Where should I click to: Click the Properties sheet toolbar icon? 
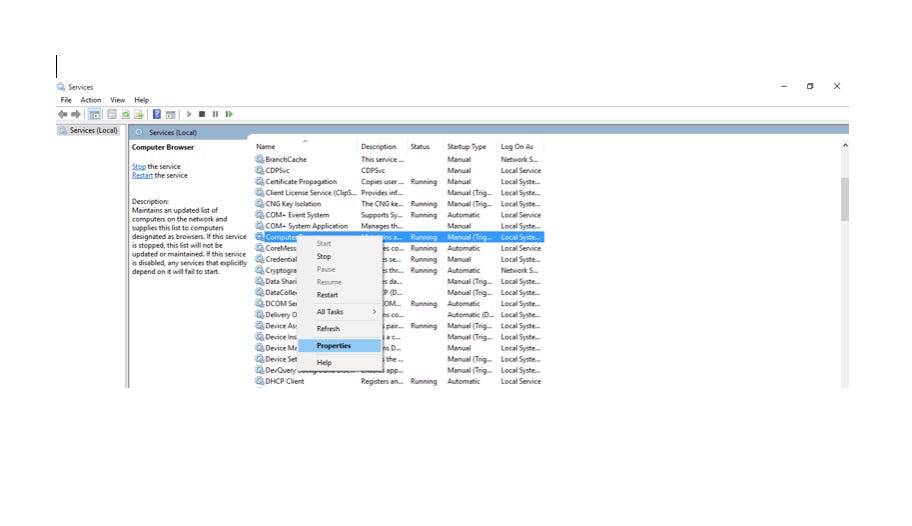[x=112, y=115]
